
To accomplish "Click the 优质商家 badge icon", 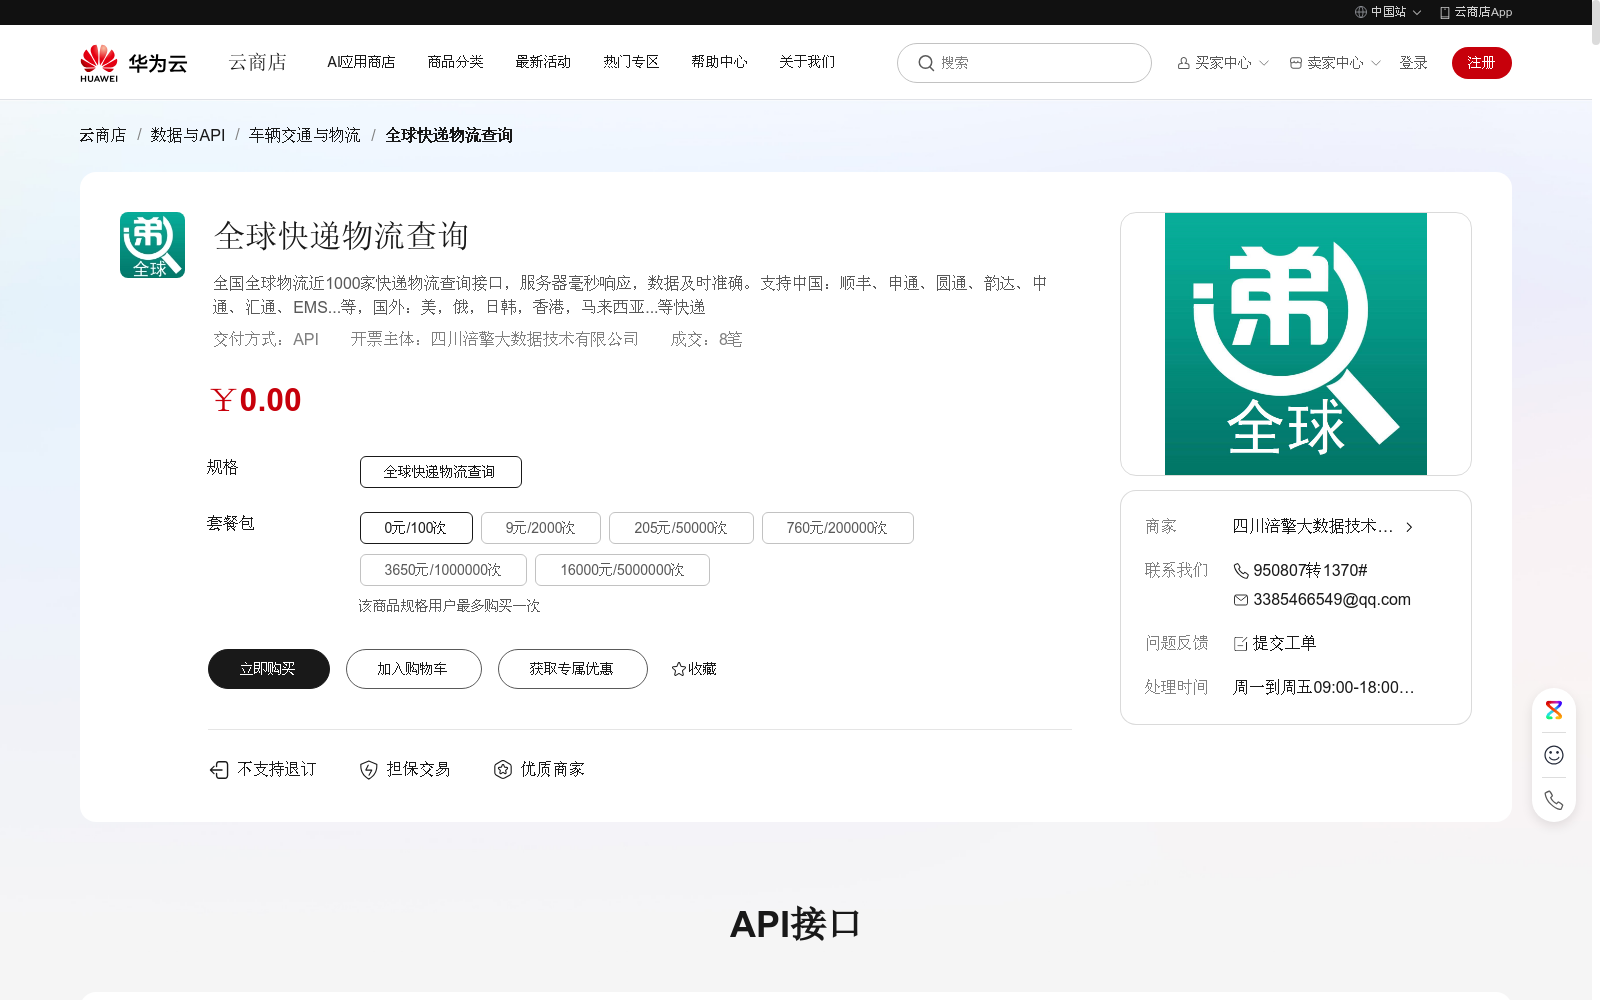I will point(503,769).
